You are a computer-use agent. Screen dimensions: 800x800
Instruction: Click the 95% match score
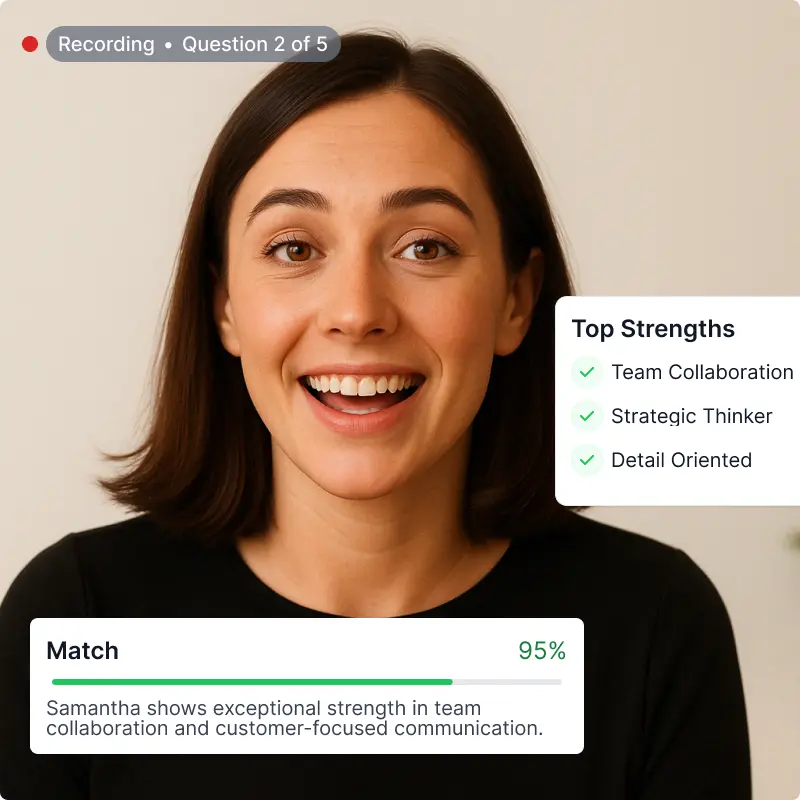pos(542,651)
